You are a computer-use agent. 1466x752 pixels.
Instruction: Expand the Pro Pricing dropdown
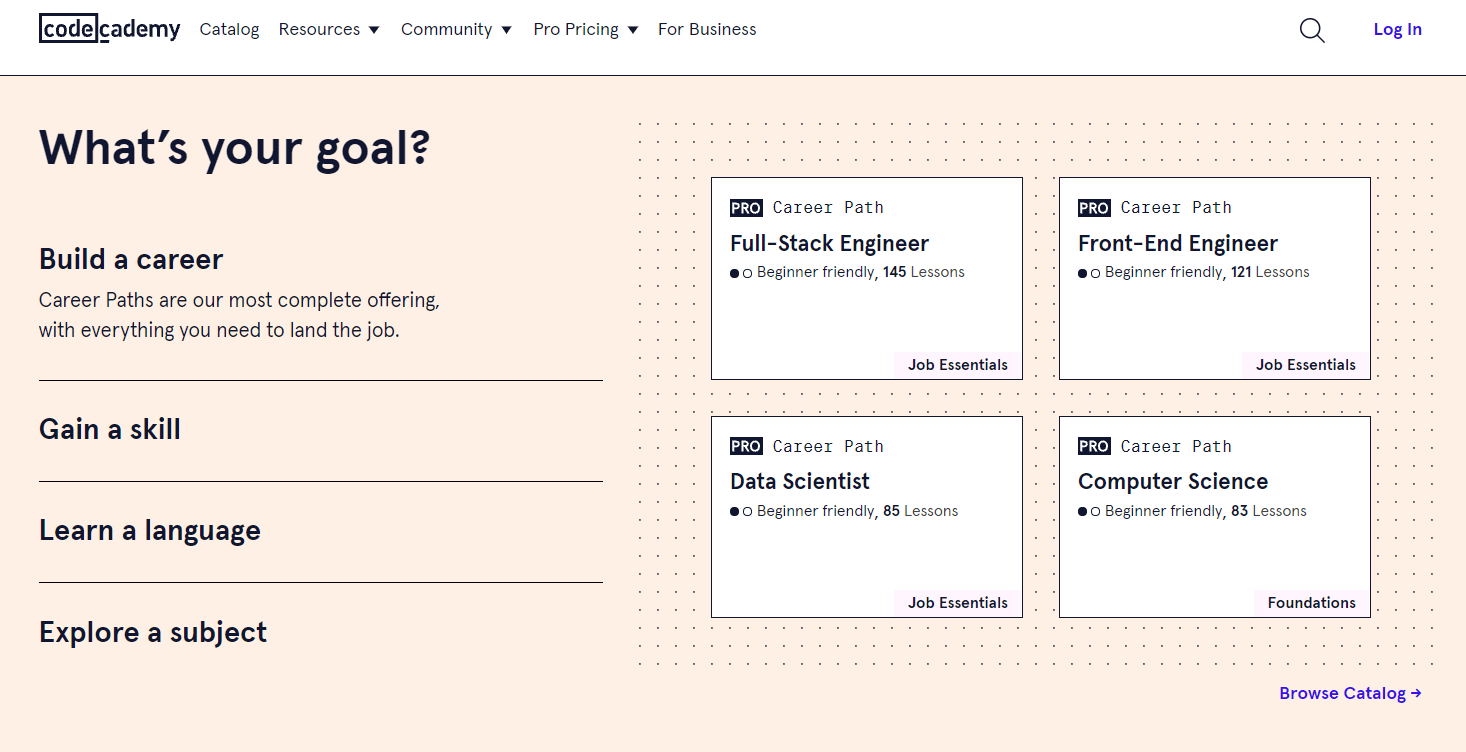[x=585, y=30]
